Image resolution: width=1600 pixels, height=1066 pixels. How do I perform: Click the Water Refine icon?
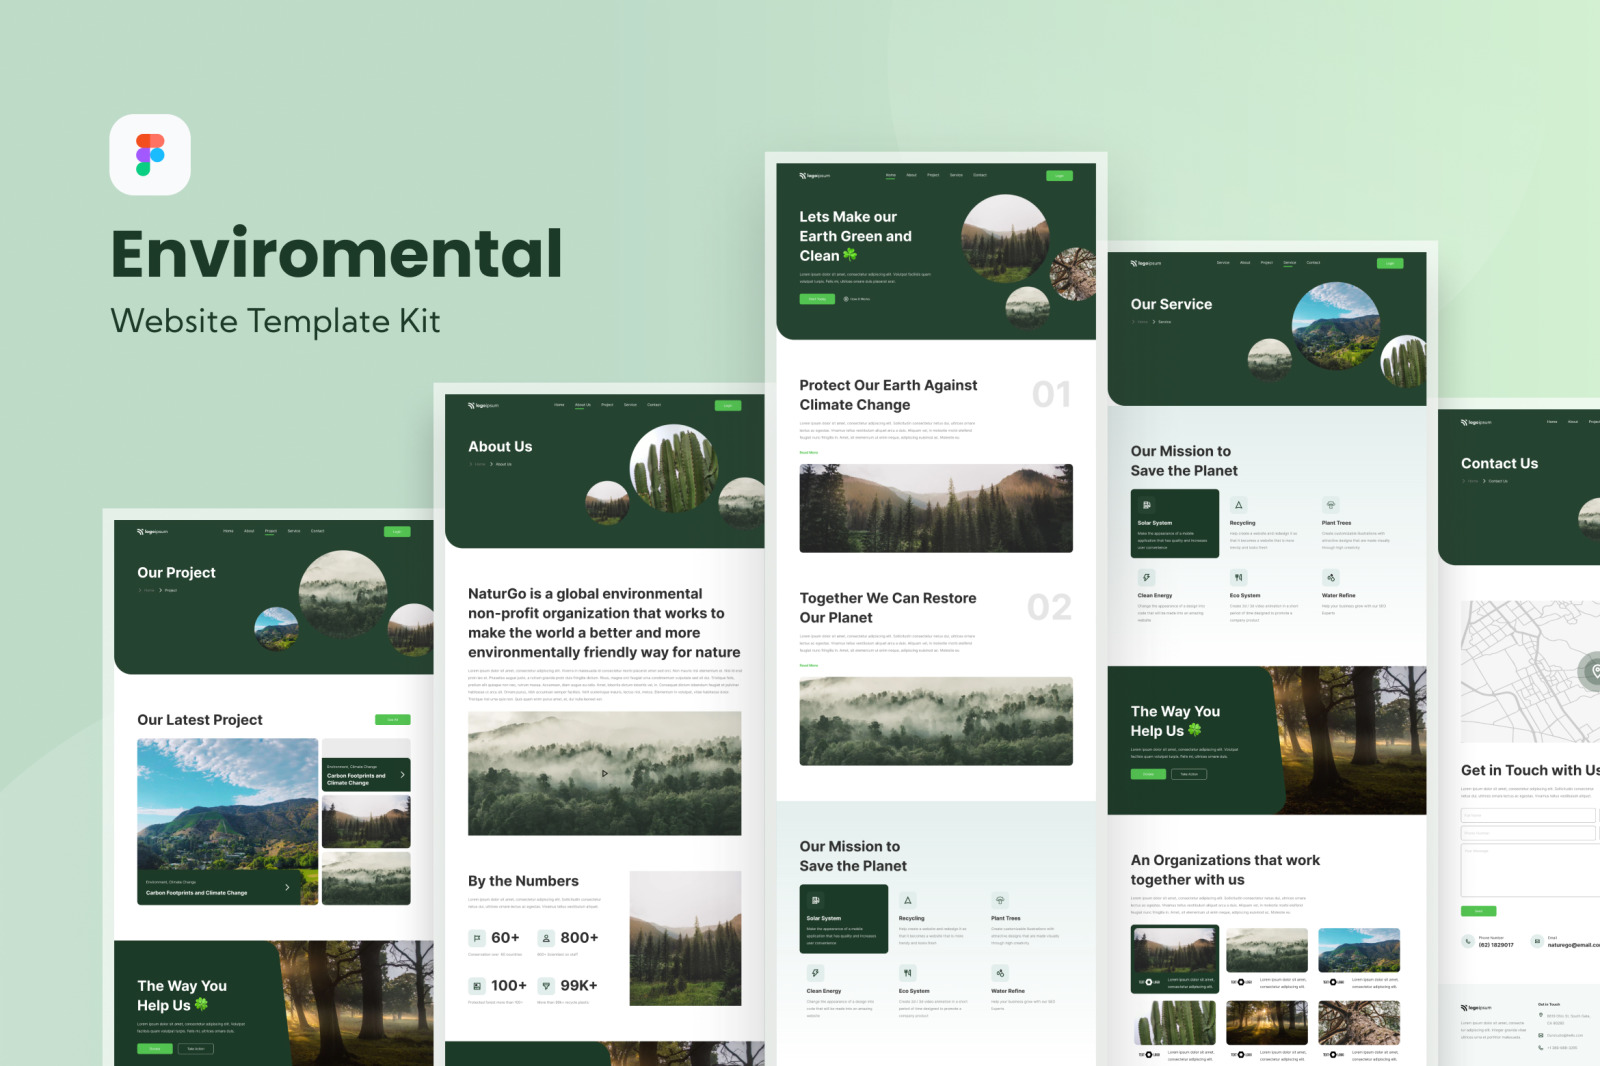point(1331,577)
